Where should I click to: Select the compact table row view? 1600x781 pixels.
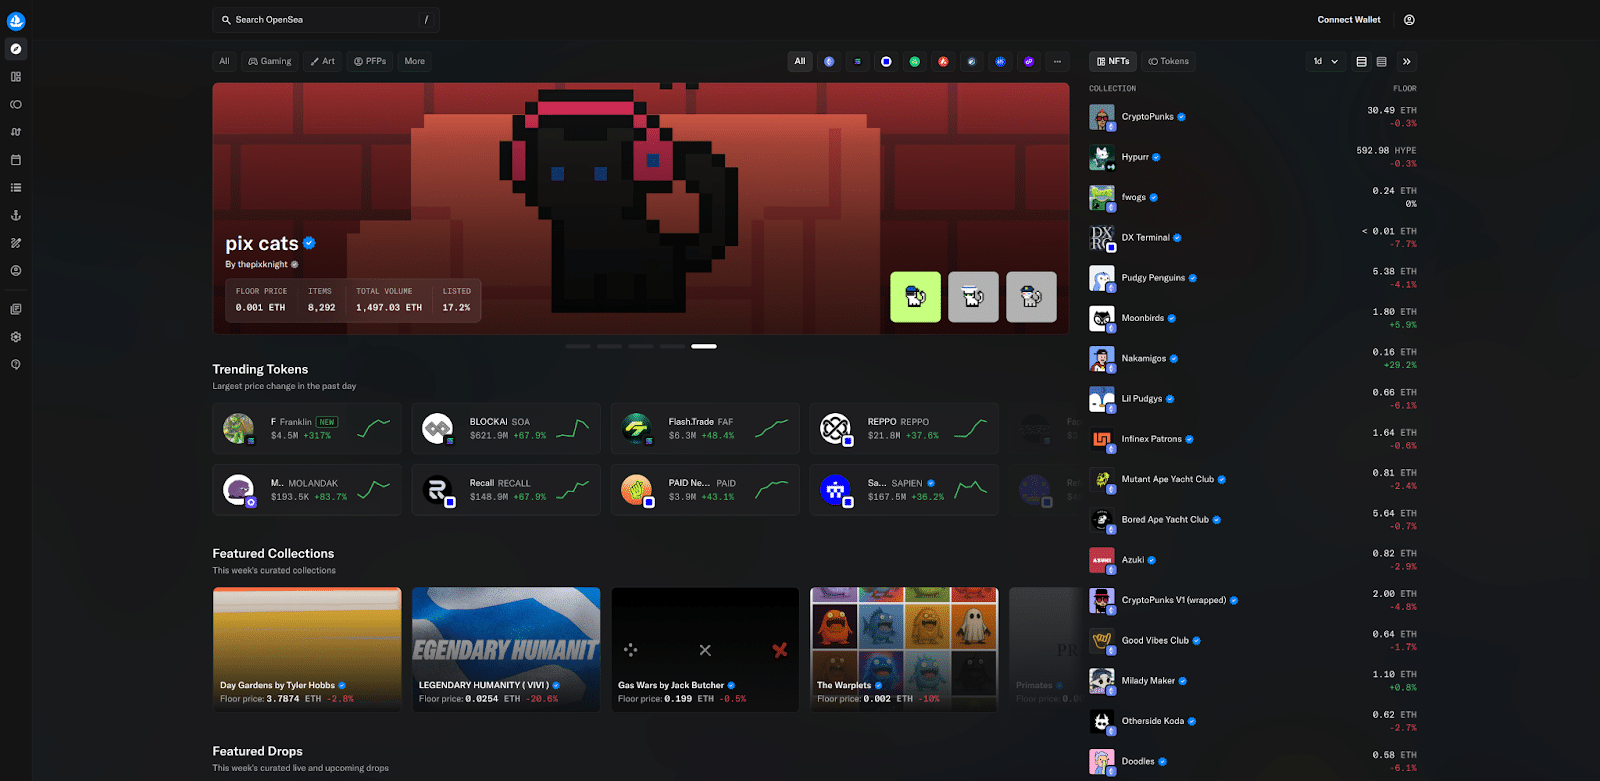click(1382, 62)
